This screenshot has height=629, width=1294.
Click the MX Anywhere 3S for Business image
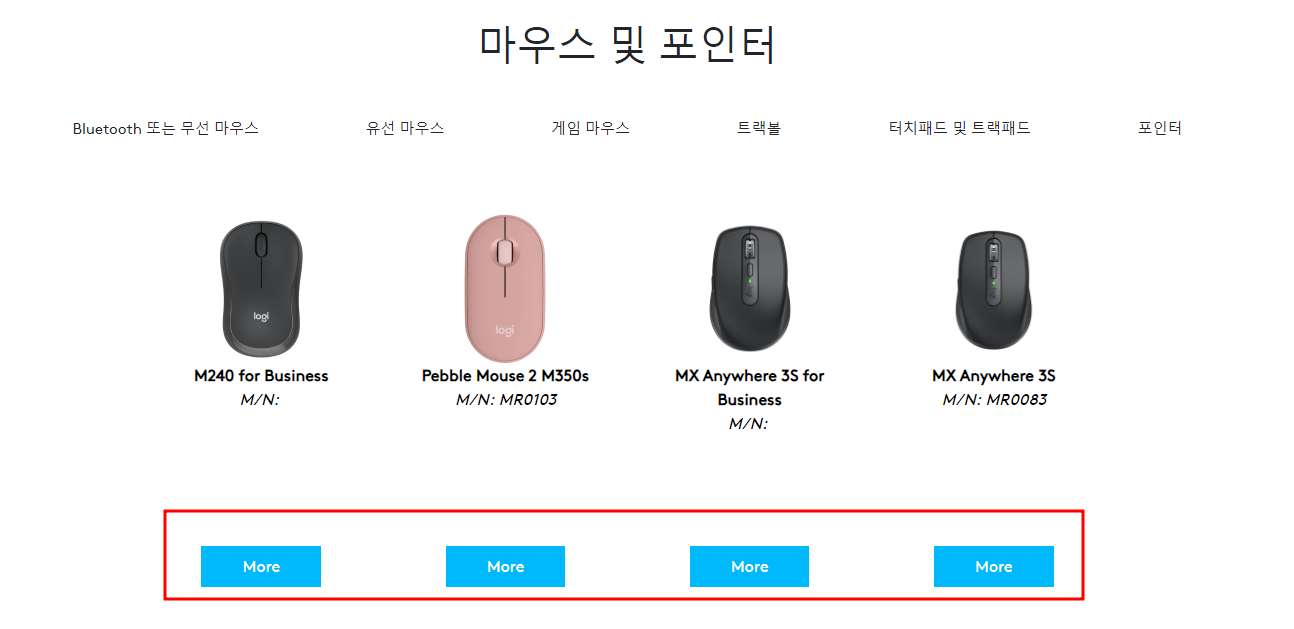[749, 287]
